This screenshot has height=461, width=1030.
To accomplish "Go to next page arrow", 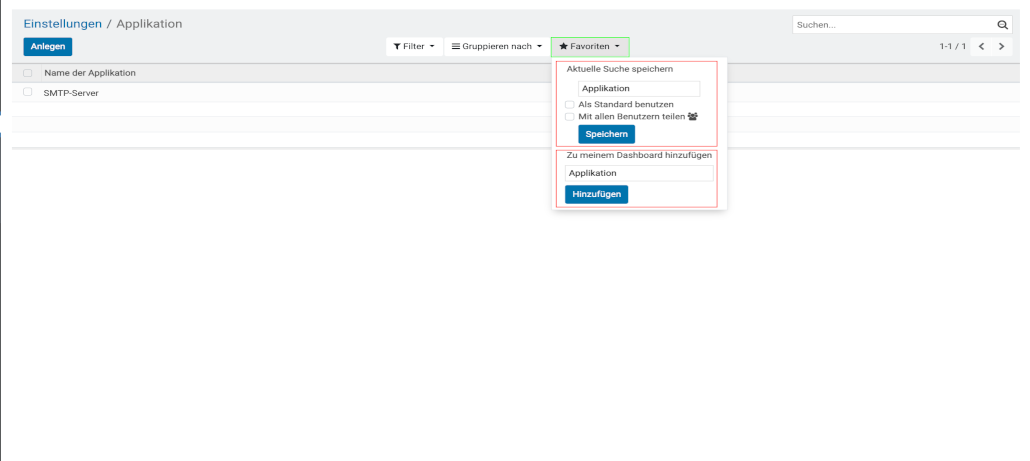I will tap(1001, 47).
